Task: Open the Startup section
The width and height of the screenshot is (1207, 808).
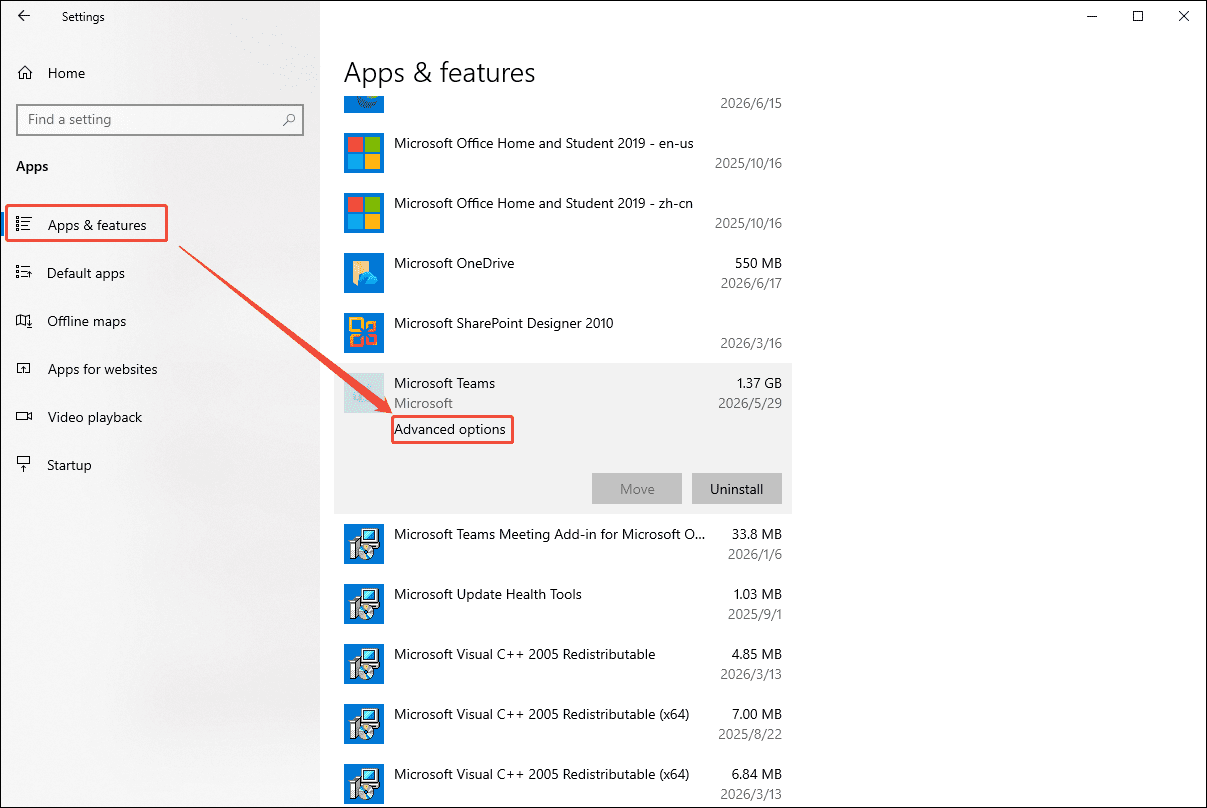Action: (x=69, y=465)
